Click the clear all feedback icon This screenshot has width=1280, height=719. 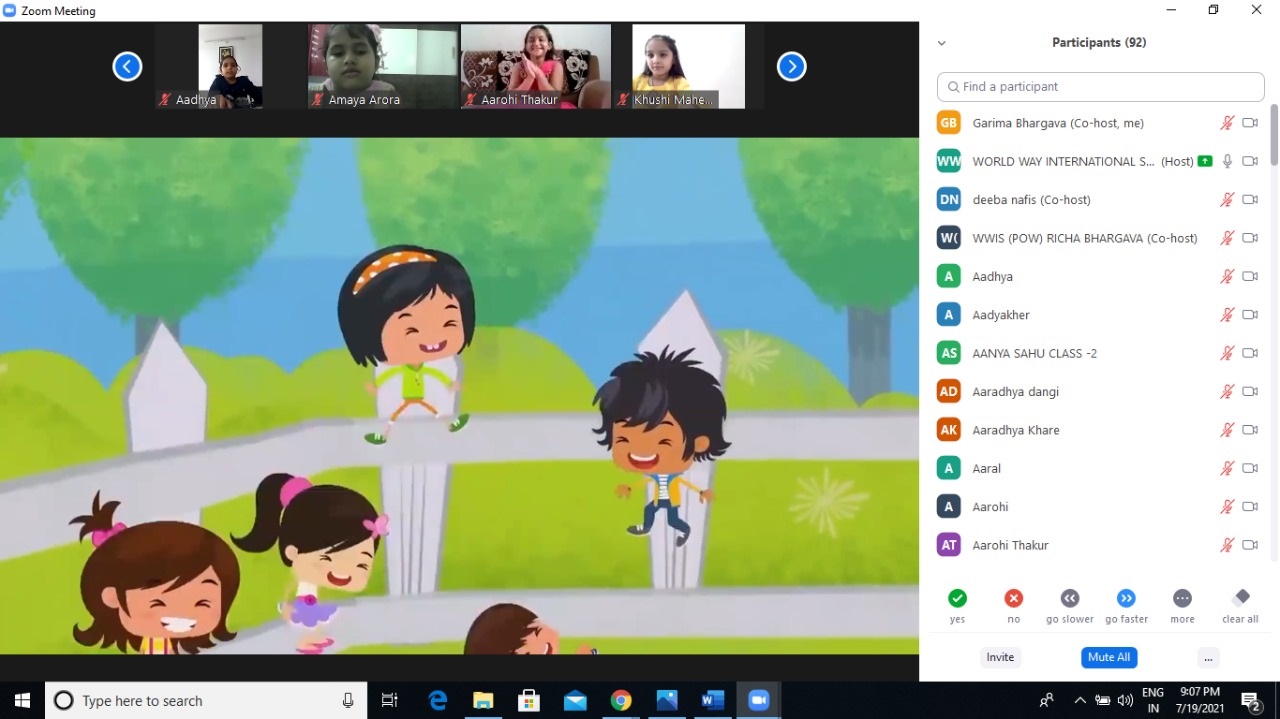1241,597
